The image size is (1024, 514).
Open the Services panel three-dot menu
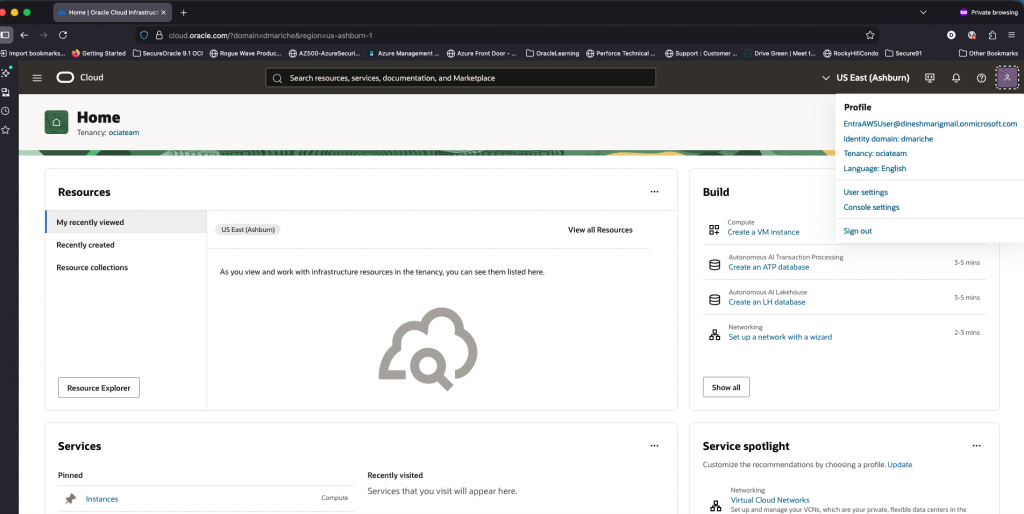(x=654, y=446)
